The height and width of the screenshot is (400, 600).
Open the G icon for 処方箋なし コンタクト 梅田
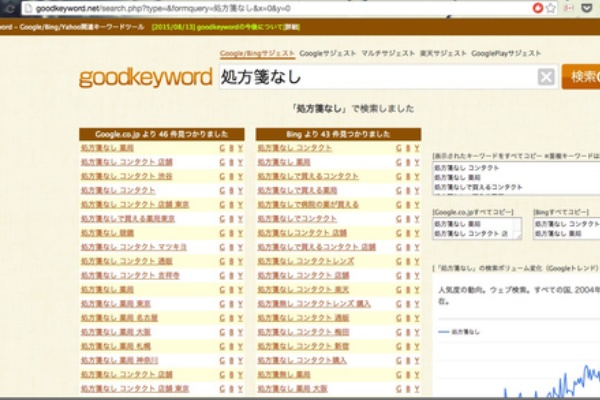(399, 332)
